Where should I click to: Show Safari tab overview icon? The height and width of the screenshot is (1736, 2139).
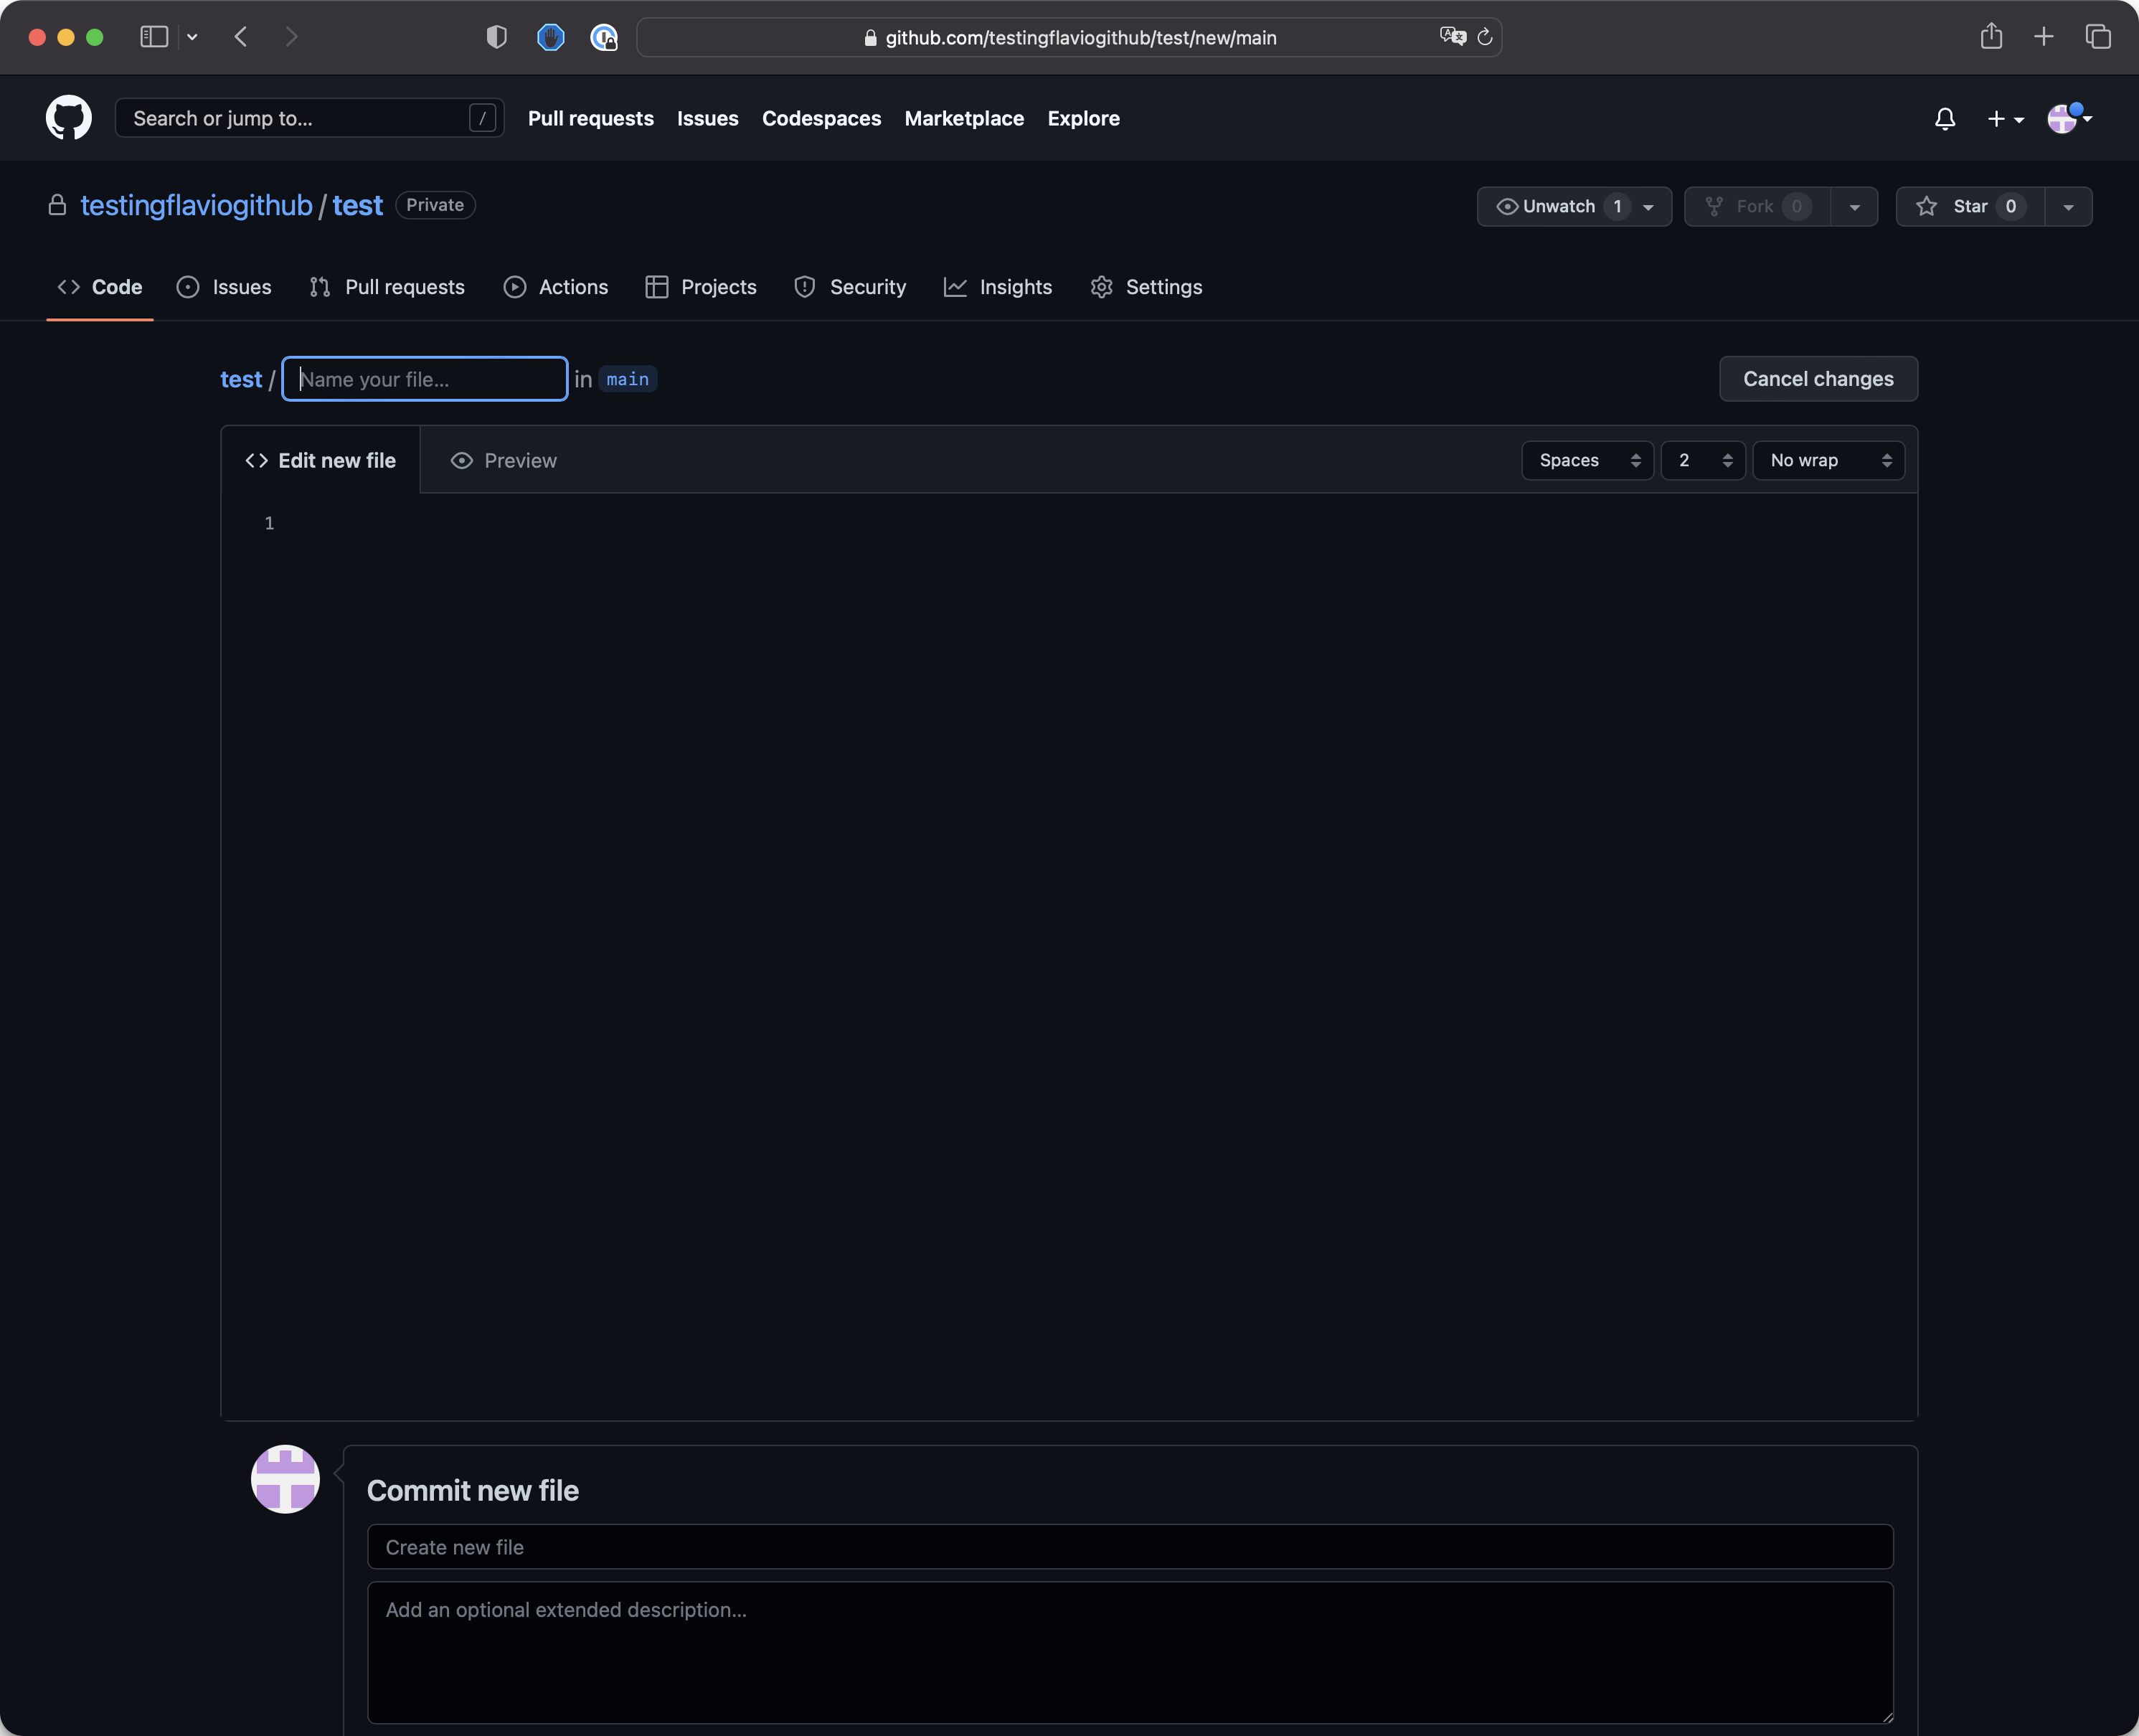pyautogui.click(x=2097, y=37)
